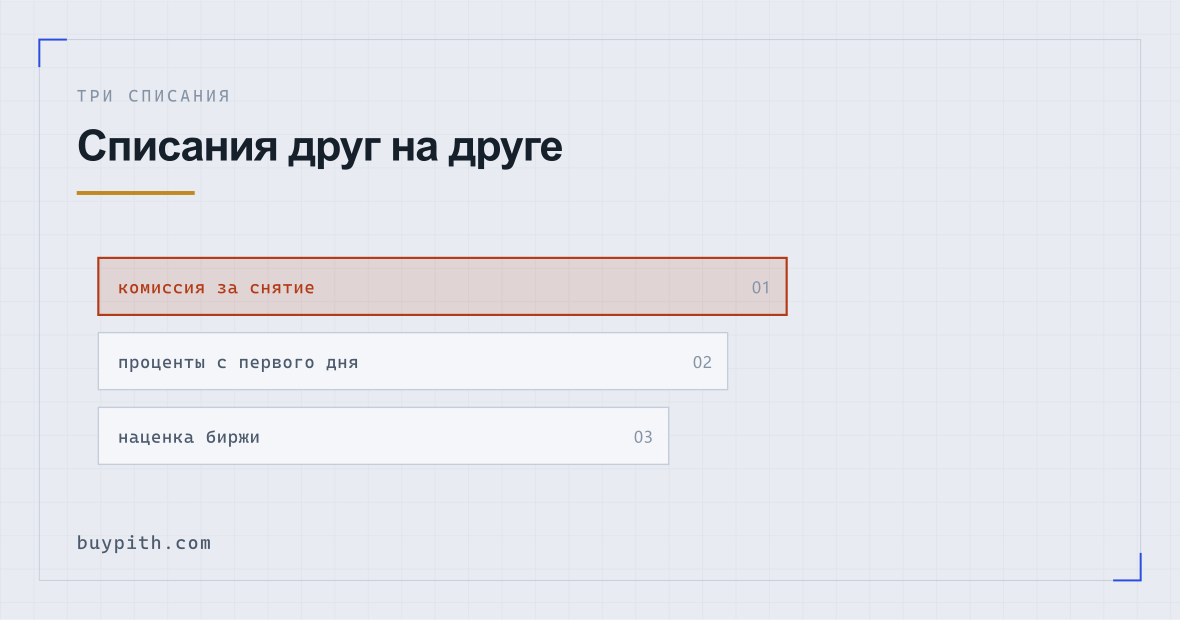Open the buypith.com link

[x=144, y=543]
